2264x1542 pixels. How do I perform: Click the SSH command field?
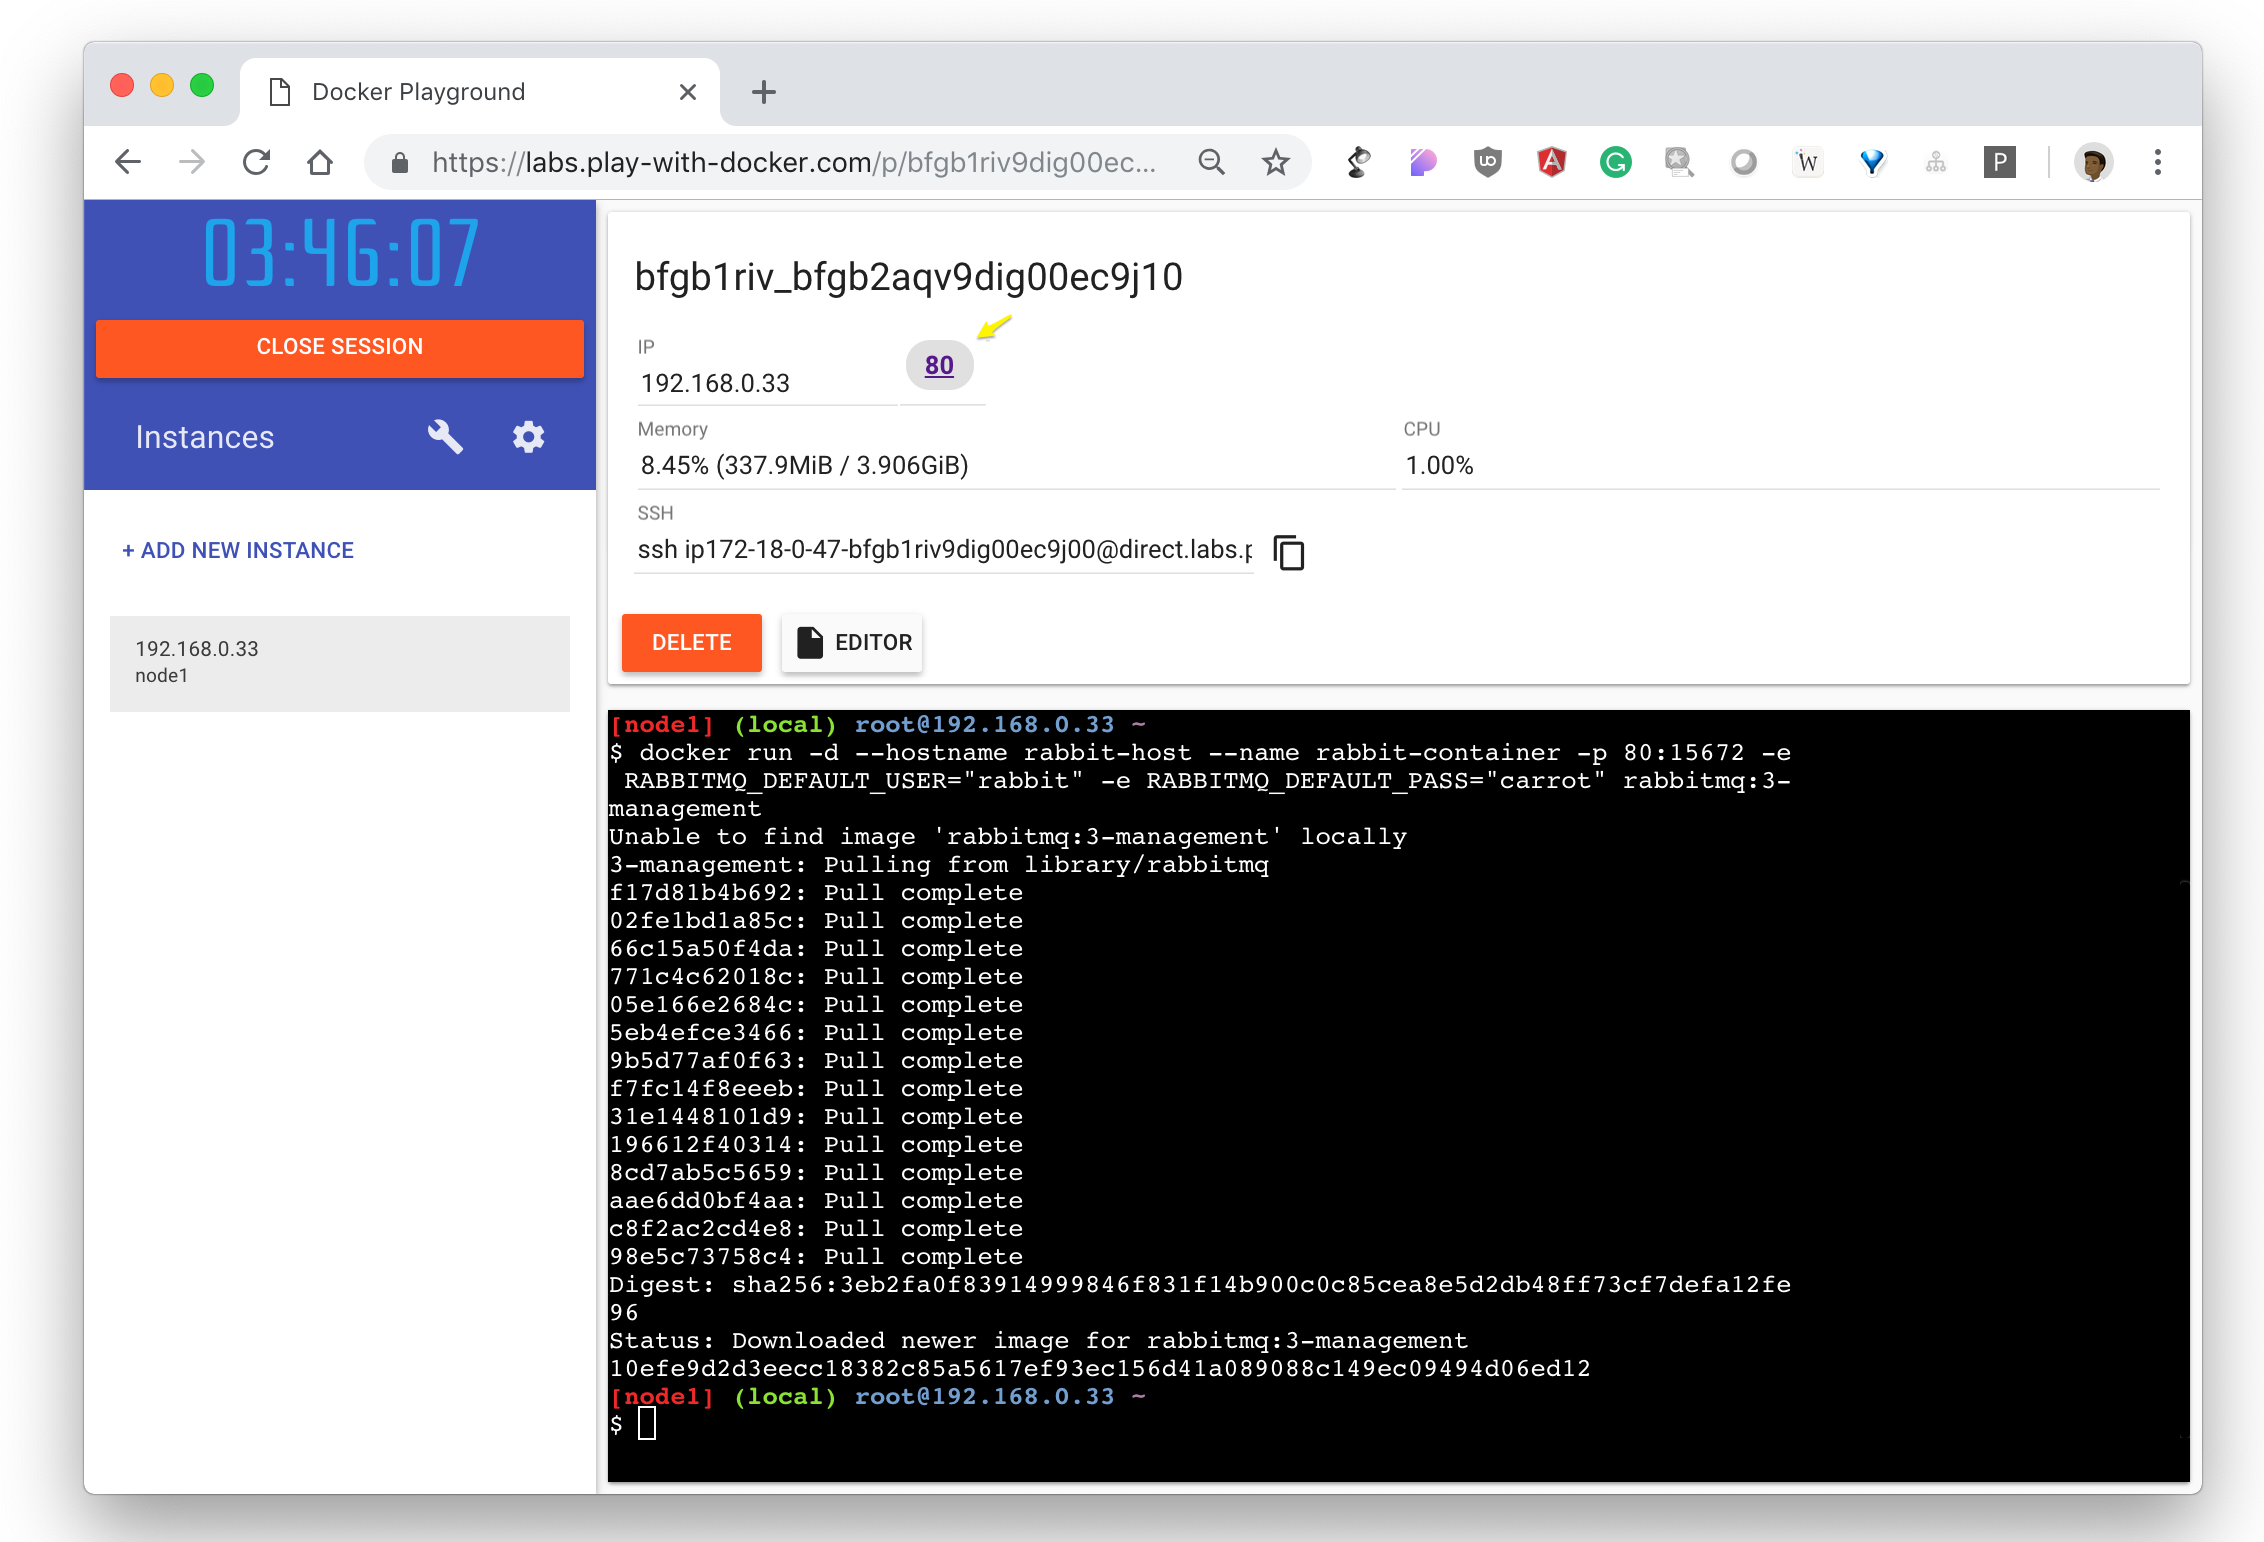pos(944,550)
